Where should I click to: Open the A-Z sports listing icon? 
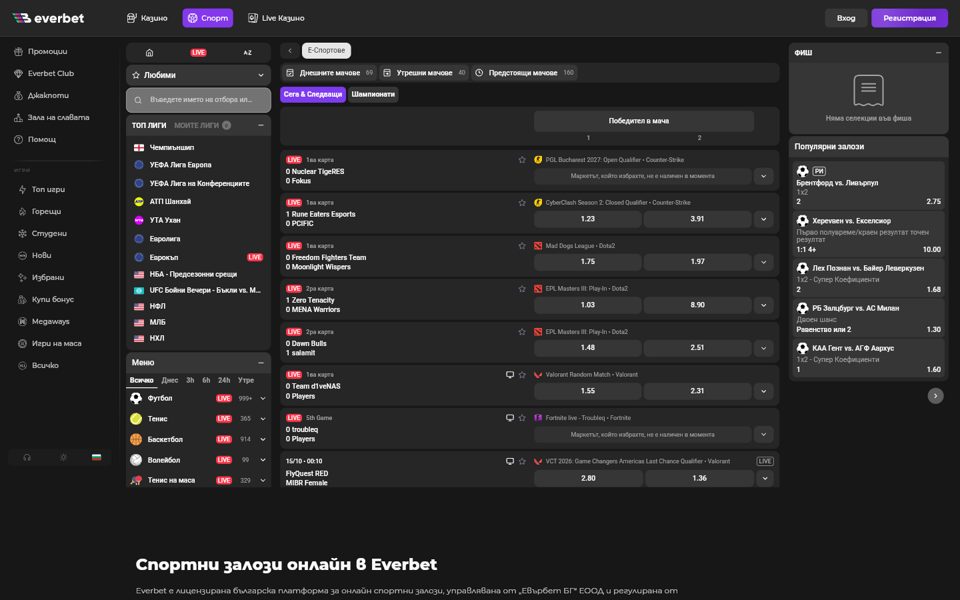247,53
